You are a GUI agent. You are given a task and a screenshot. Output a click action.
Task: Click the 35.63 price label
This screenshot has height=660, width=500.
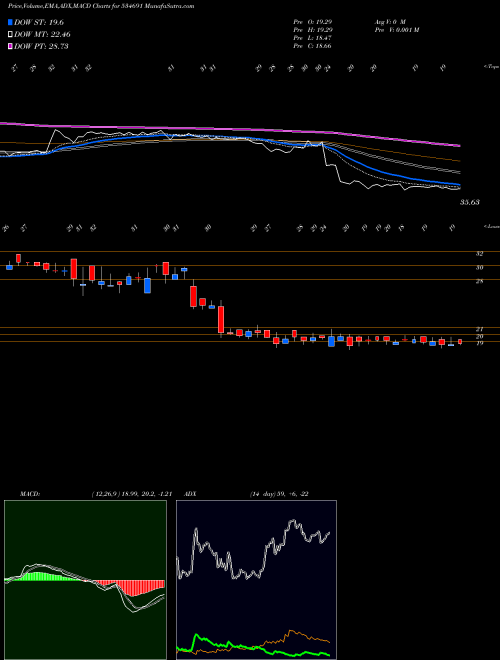point(470,202)
